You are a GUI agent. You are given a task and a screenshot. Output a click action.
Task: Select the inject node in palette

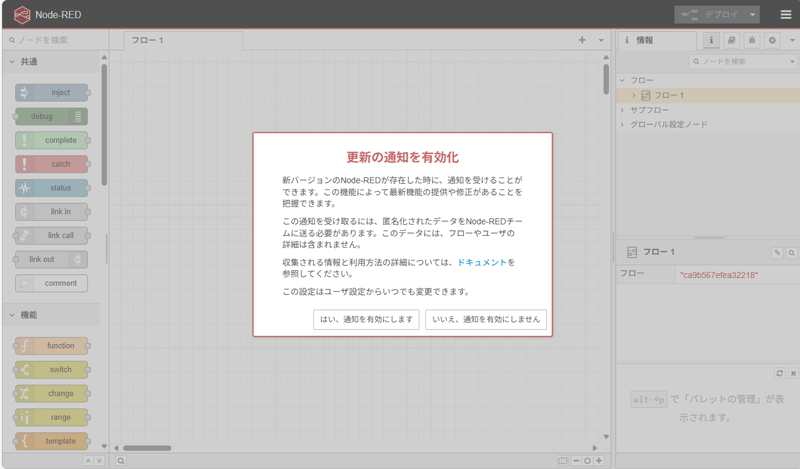coord(52,92)
